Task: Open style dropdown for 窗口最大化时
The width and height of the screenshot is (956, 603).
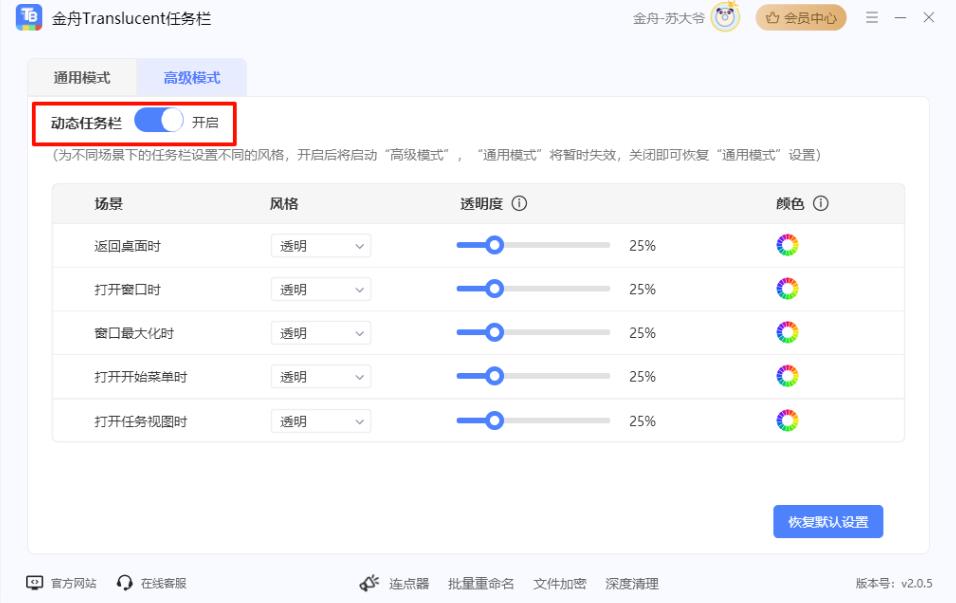Action: pyautogui.click(x=321, y=333)
